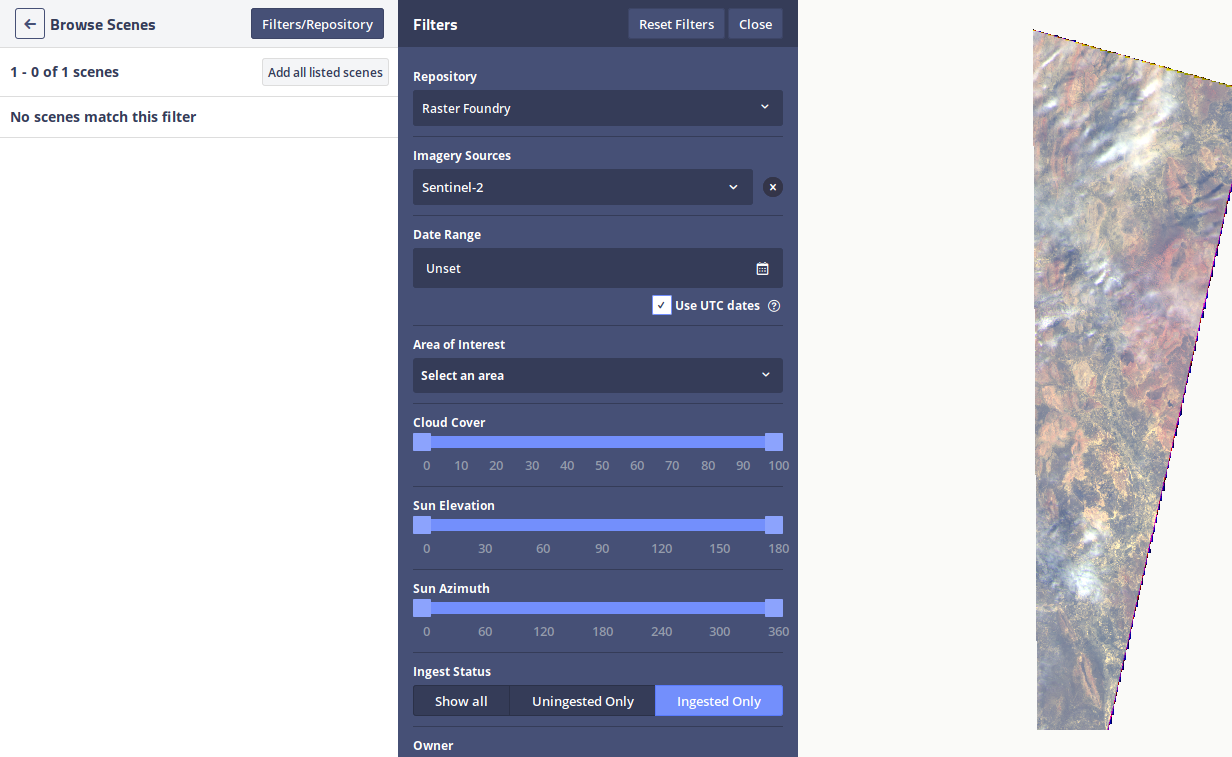Select Ingested Only ingest status

[719, 701]
